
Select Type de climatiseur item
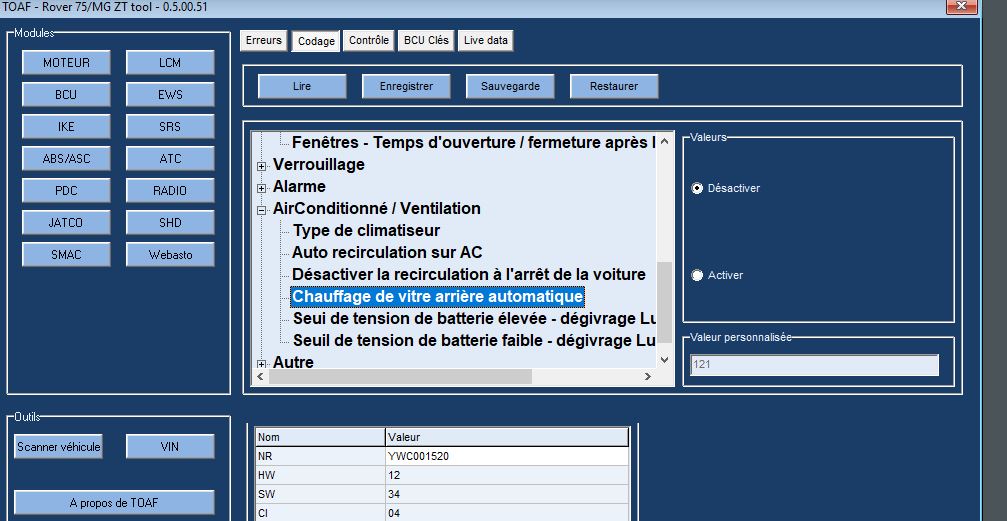point(367,230)
